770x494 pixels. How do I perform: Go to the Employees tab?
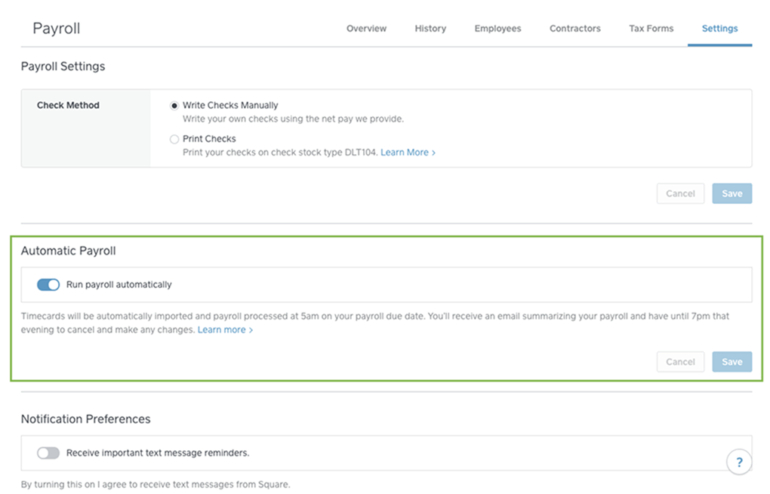click(497, 29)
